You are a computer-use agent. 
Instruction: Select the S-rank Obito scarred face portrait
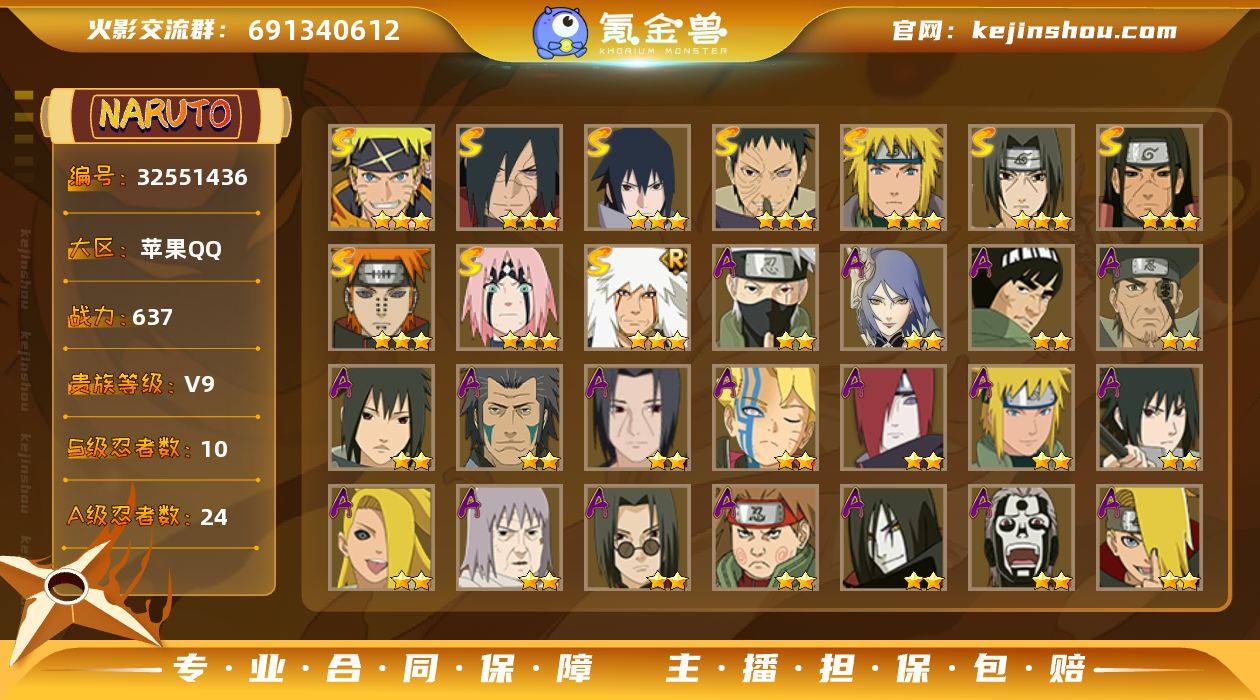(x=766, y=178)
